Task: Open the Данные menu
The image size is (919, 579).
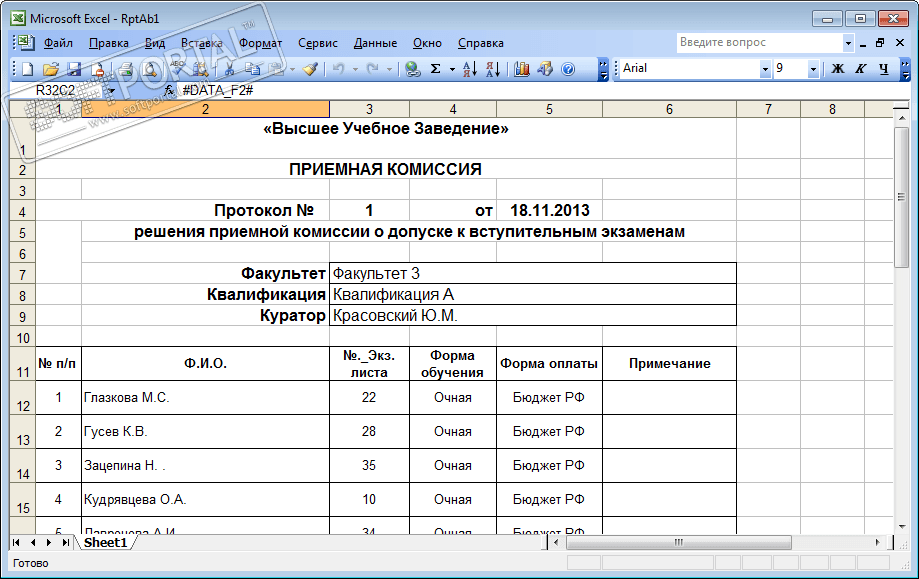Action: (375, 43)
